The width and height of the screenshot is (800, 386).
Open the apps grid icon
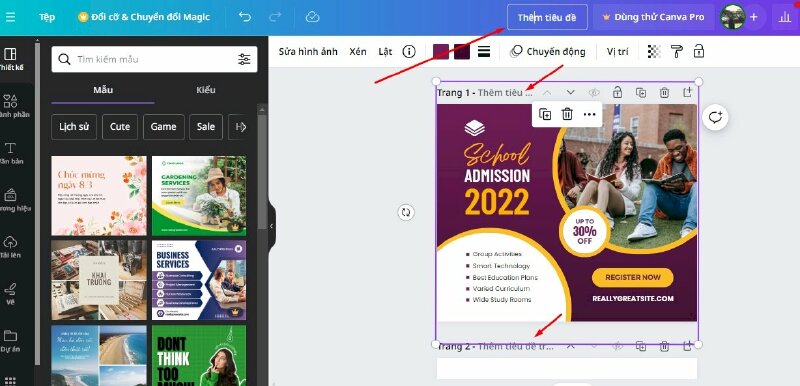click(x=10, y=381)
